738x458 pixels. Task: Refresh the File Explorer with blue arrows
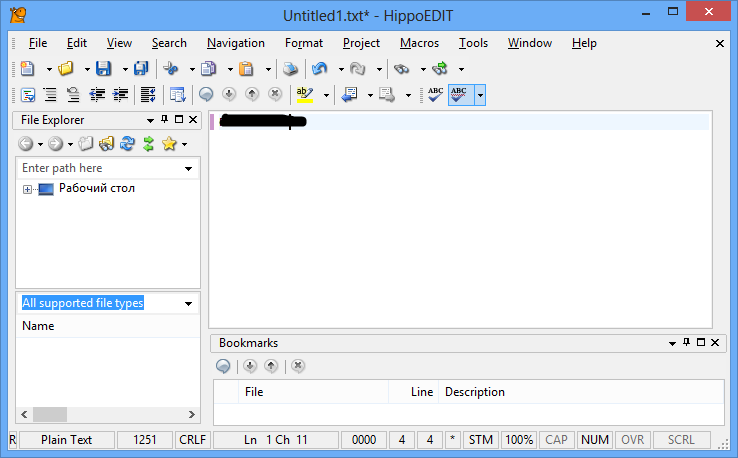[x=127, y=143]
